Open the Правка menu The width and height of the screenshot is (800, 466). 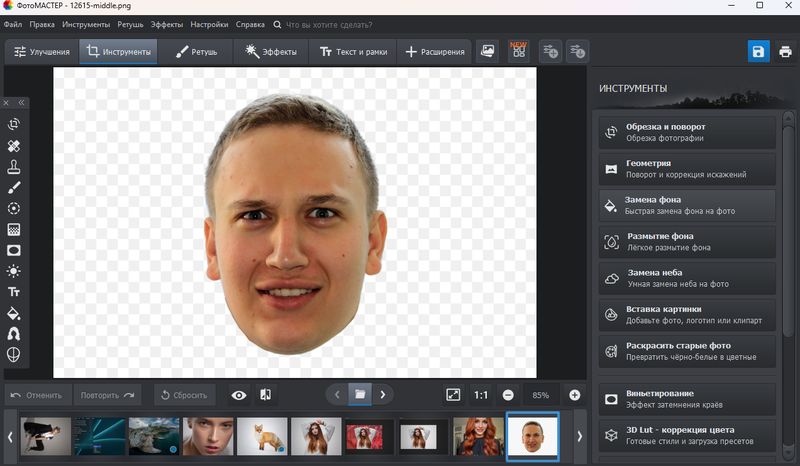tap(42, 24)
